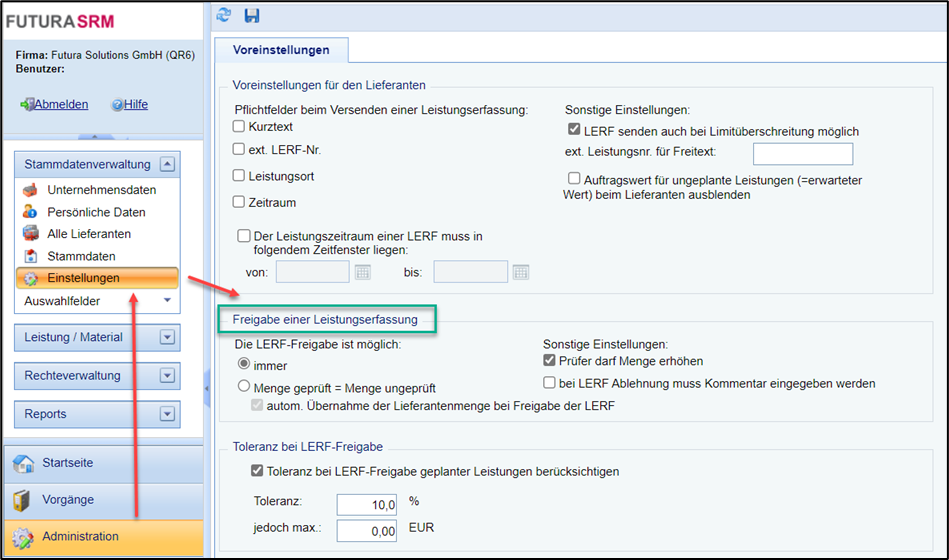The height and width of the screenshot is (560, 949).
Task: Expand the Leistung / Material panel
Action: 168,337
